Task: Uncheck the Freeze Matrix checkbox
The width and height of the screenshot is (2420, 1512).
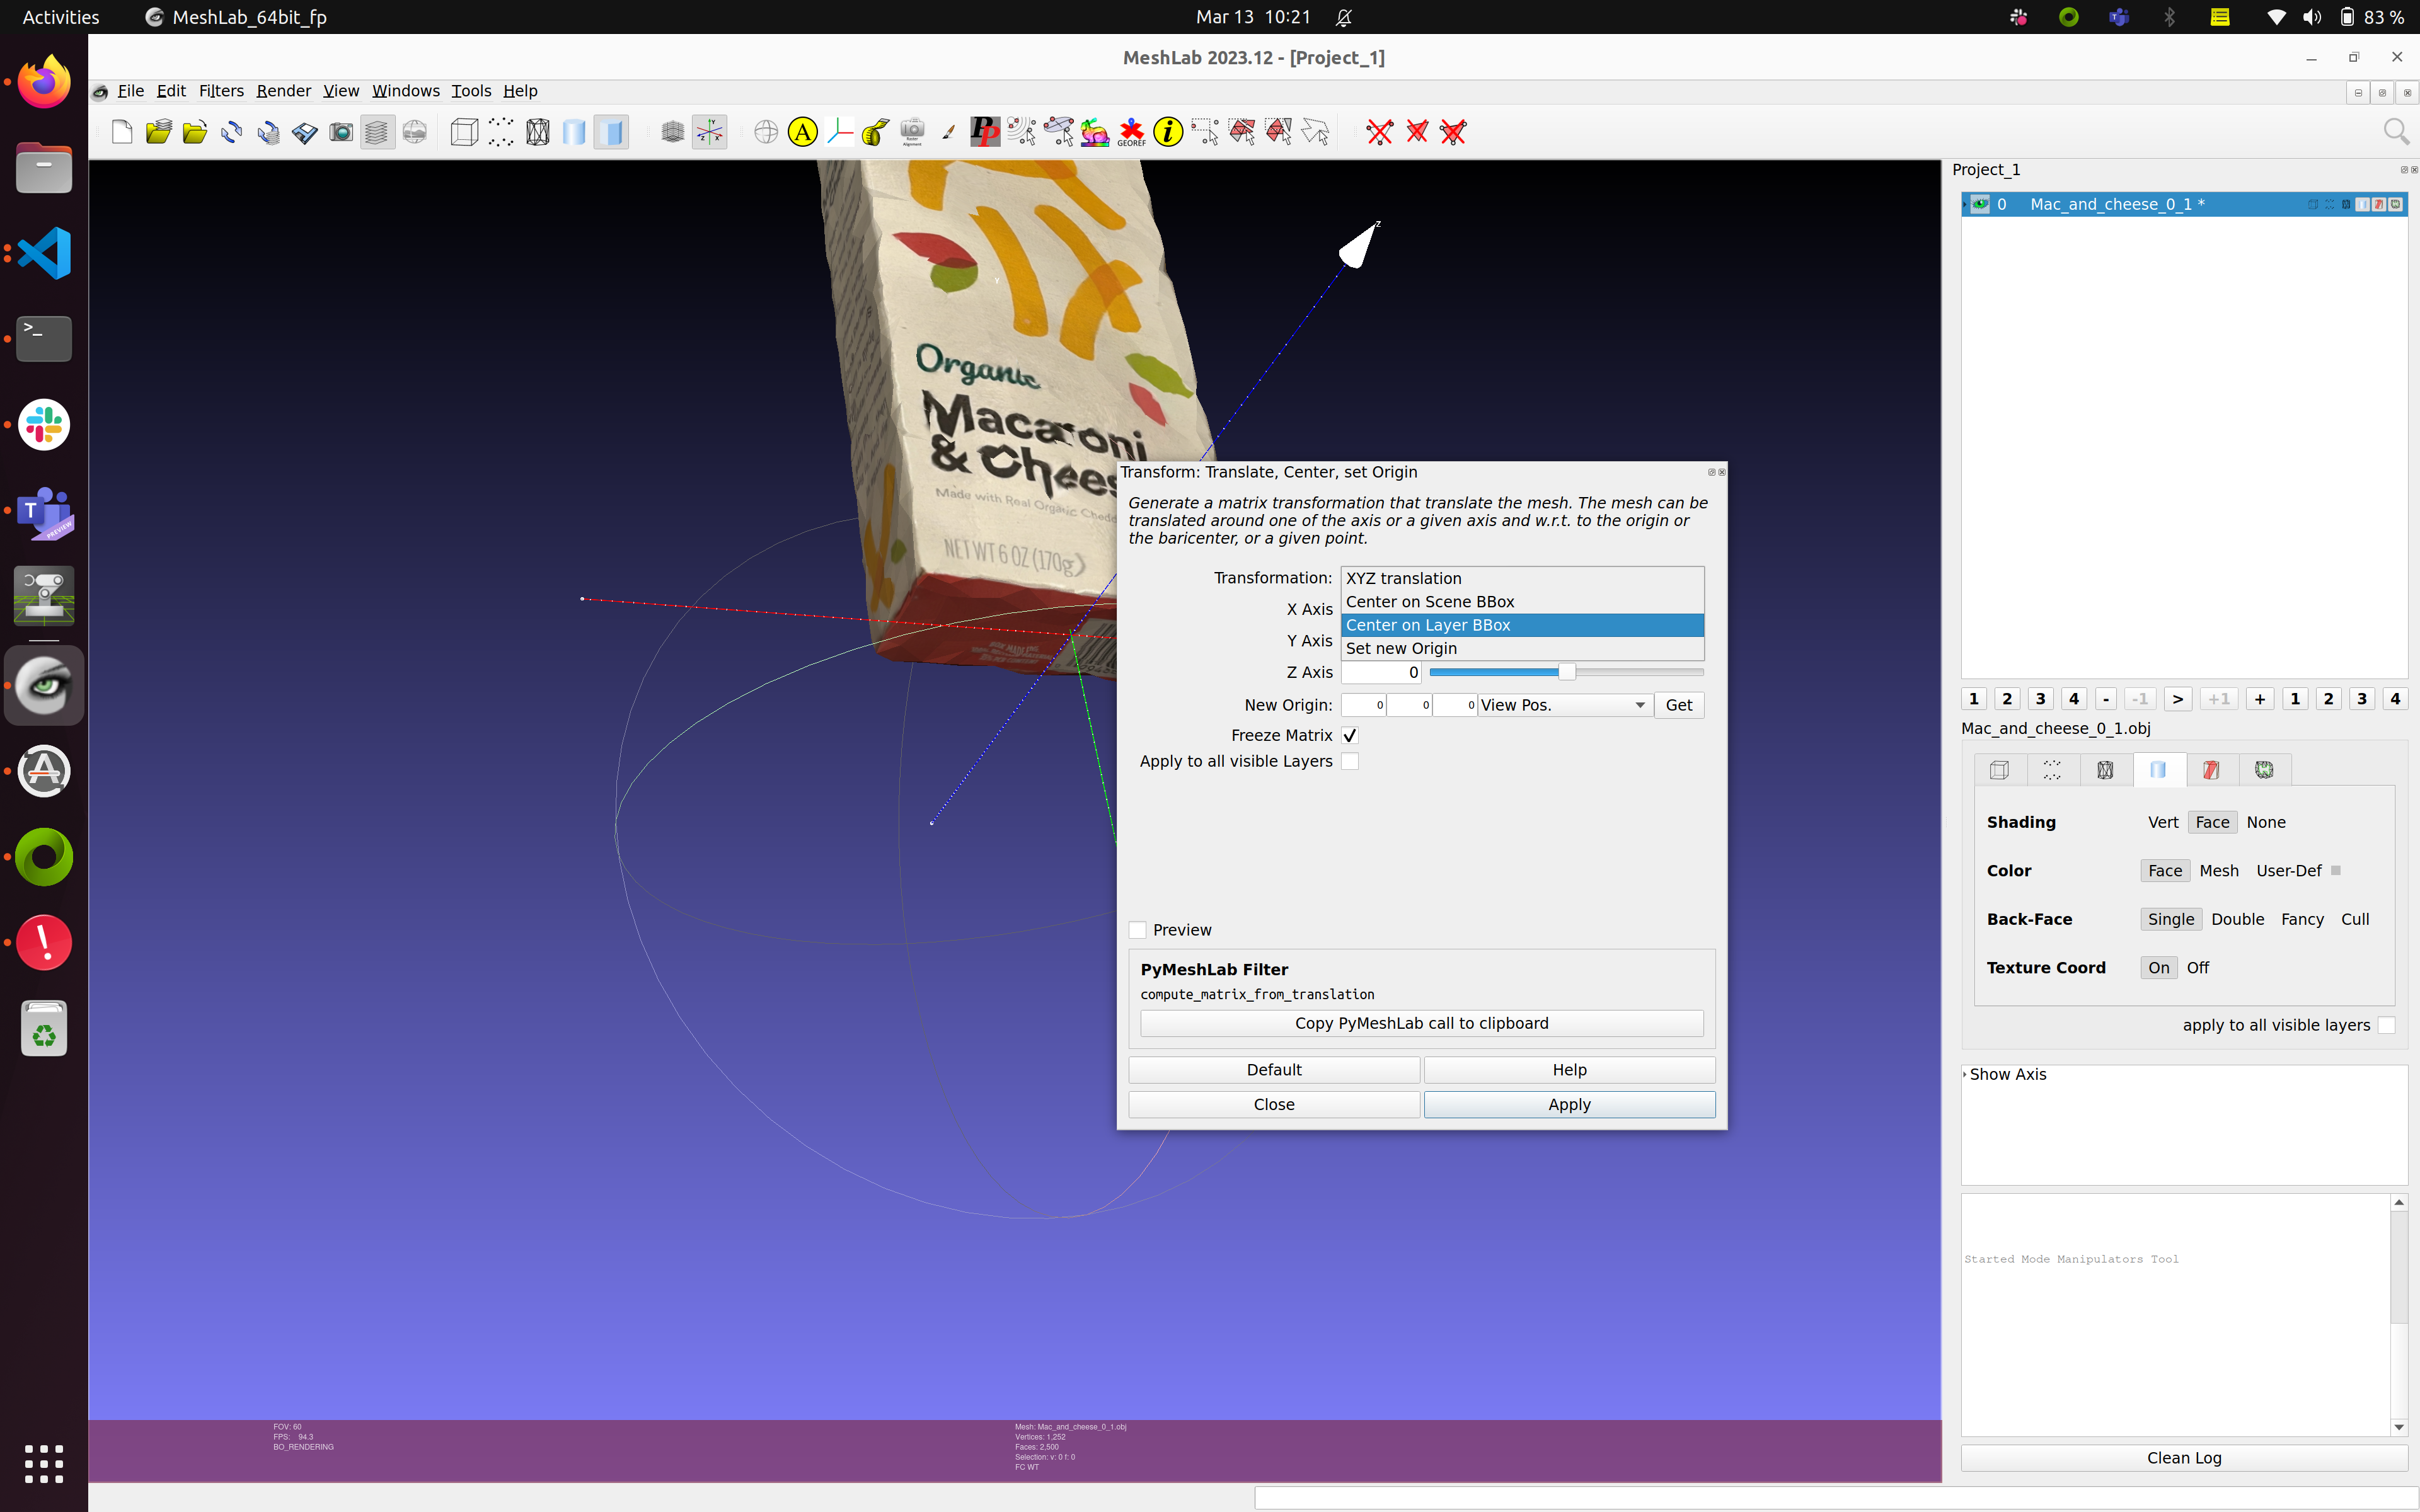Action: pos(1349,735)
